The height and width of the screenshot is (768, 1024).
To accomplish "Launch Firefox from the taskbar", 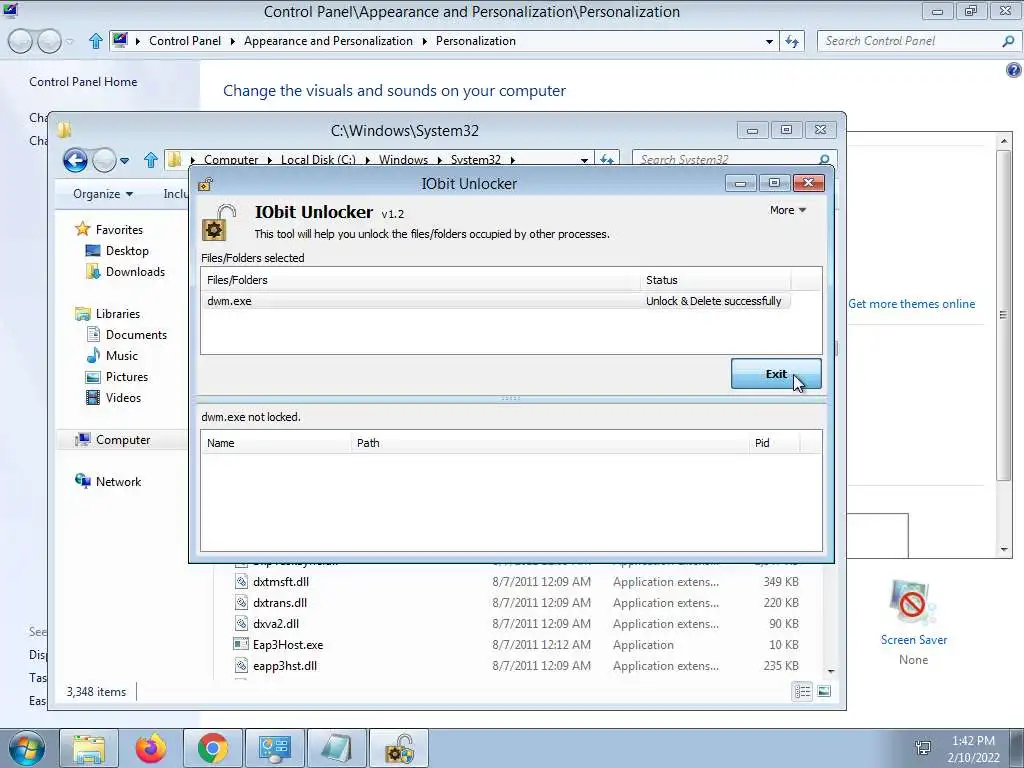I will [x=151, y=748].
